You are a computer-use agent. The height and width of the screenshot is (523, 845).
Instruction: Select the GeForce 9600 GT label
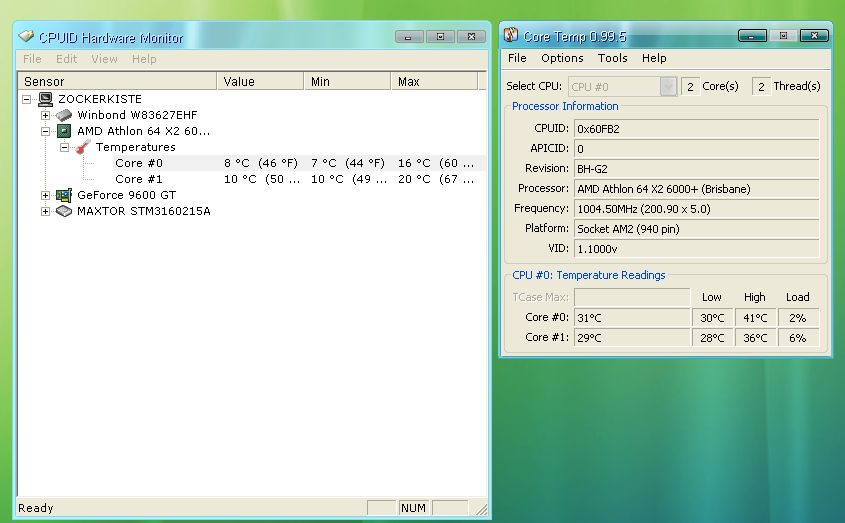coord(126,195)
